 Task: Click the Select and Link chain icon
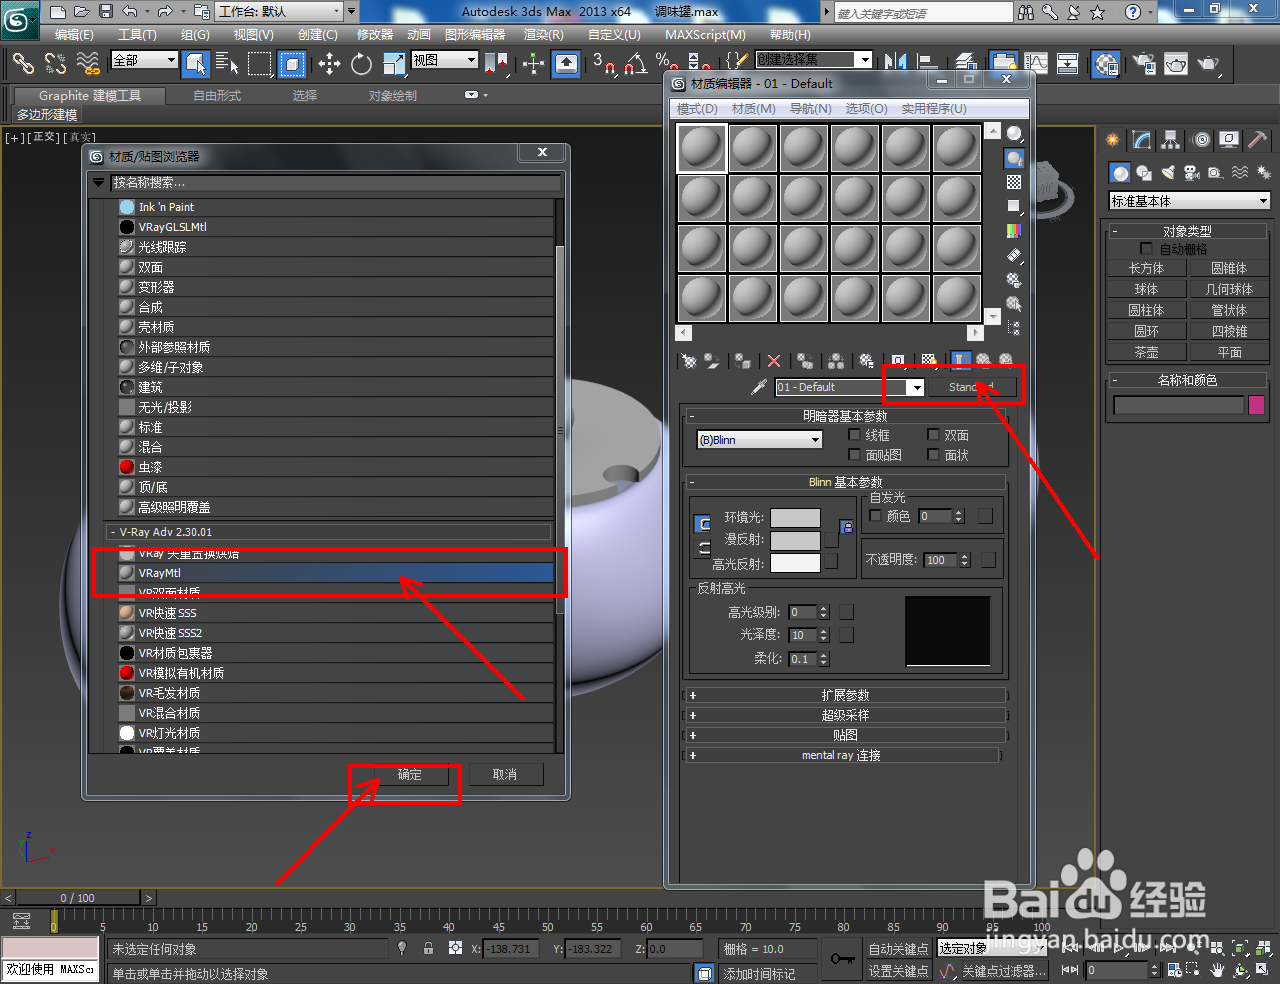click(x=23, y=64)
